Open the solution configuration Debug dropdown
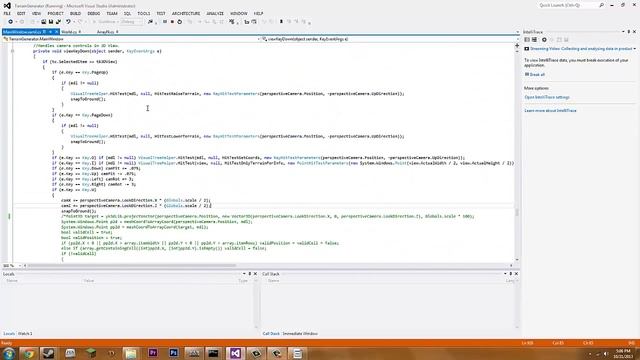The image size is (640, 360). (x=131, y=22)
